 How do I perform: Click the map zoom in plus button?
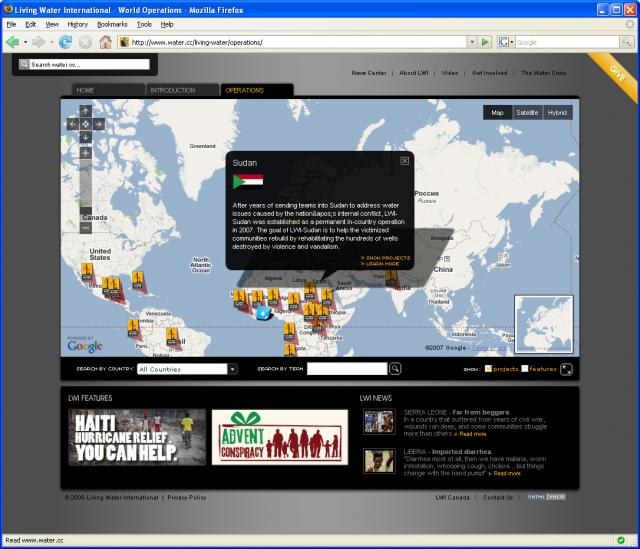click(86, 153)
